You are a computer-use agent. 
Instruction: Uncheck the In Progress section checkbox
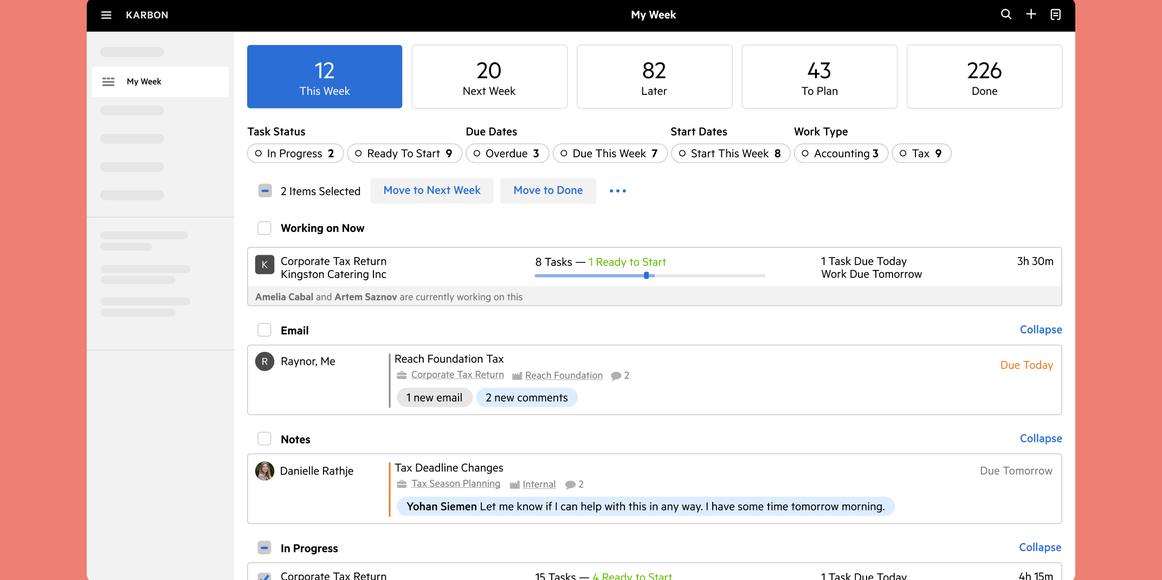[x=264, y=547]
